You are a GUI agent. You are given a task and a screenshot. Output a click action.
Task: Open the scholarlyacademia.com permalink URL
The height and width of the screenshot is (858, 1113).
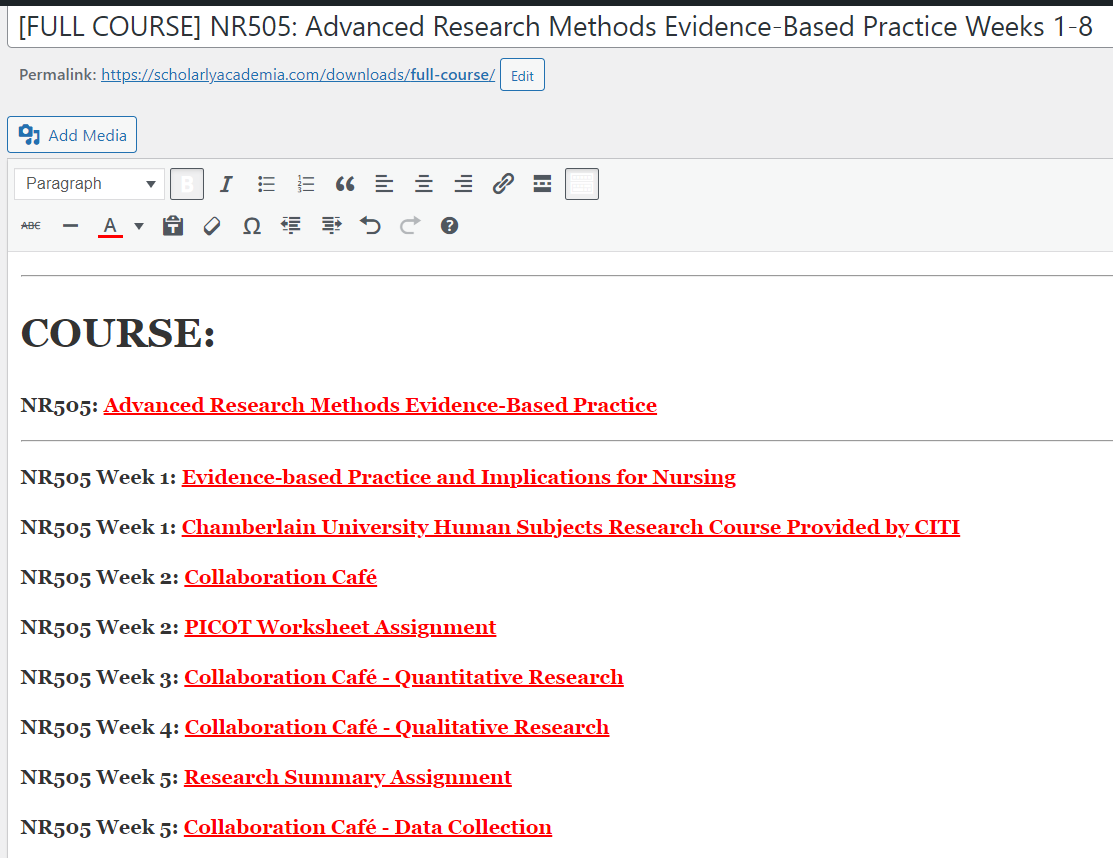[298, 75]
